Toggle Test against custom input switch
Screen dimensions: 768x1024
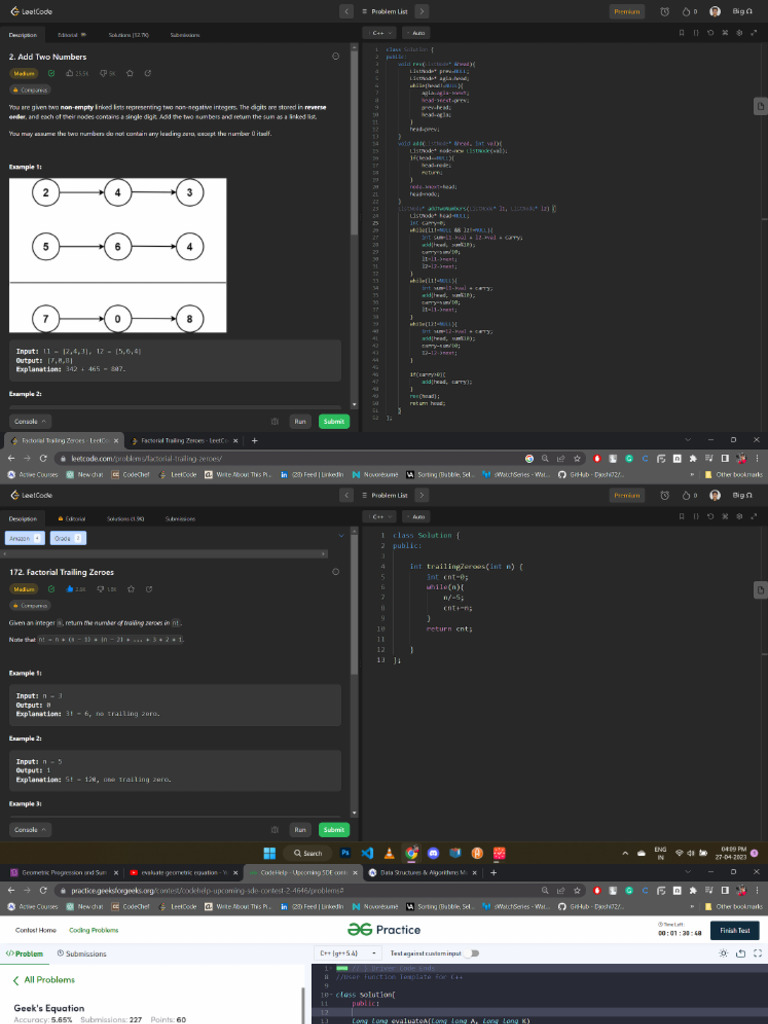[x=472, y=953]
